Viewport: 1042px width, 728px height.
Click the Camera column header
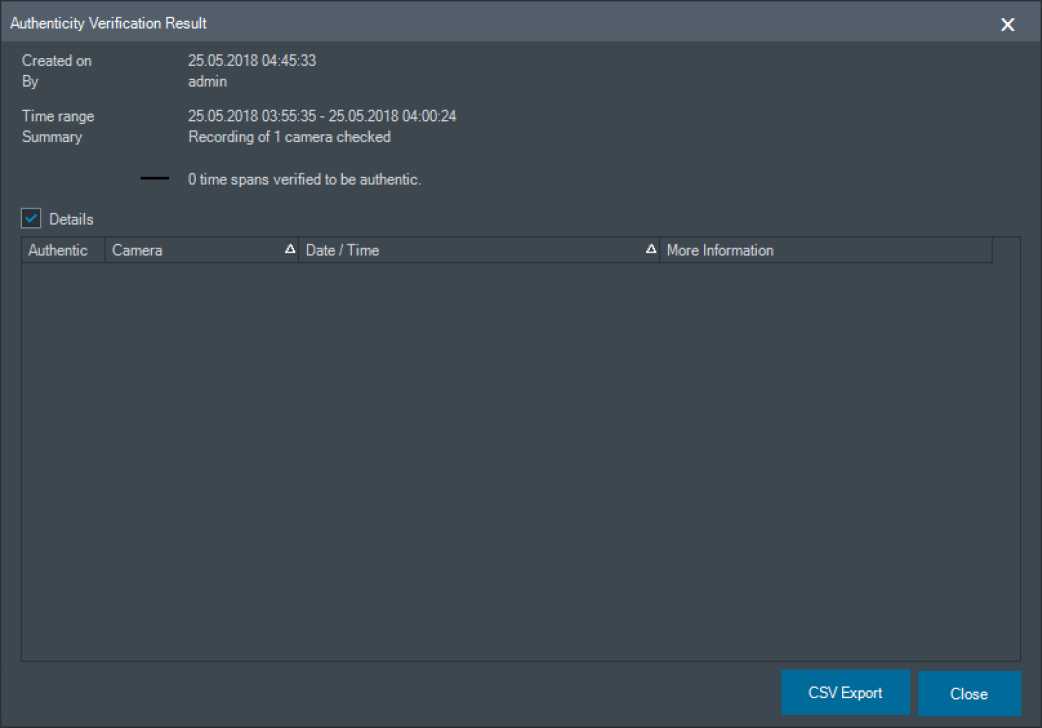point(137,250)
